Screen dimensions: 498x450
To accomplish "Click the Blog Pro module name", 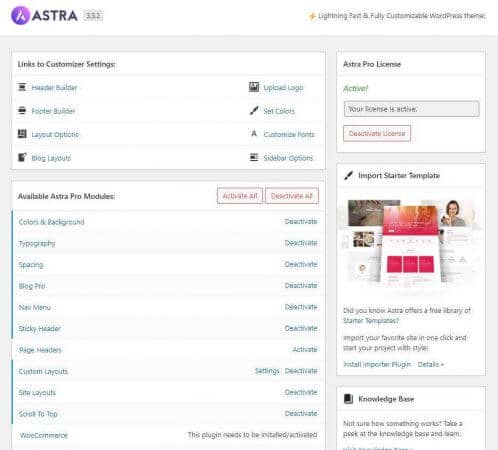I will [32, 286].
